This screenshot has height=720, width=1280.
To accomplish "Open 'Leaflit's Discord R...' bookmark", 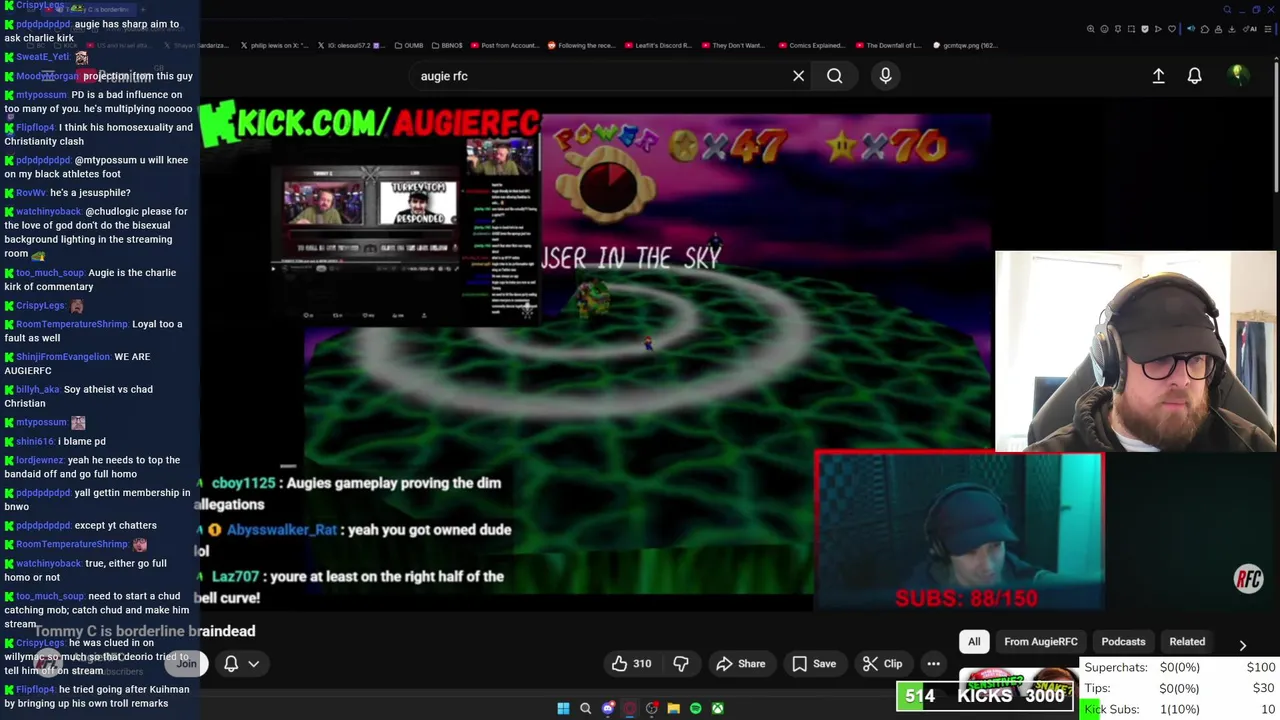I will [658, 45].
